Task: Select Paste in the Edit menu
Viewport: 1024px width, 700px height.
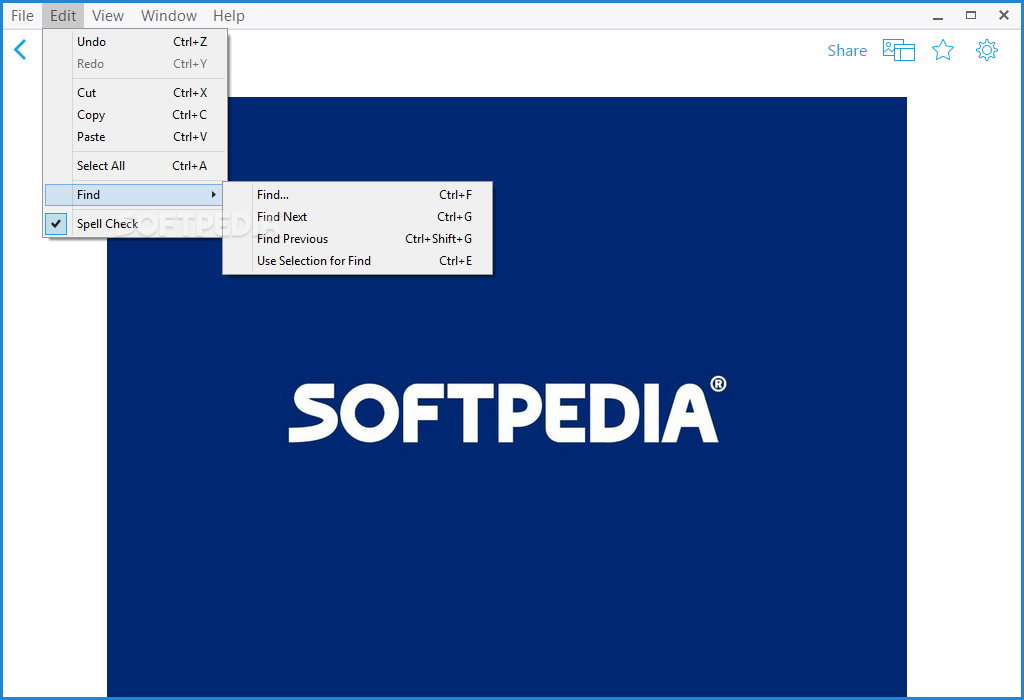Action: click(136, 137)
